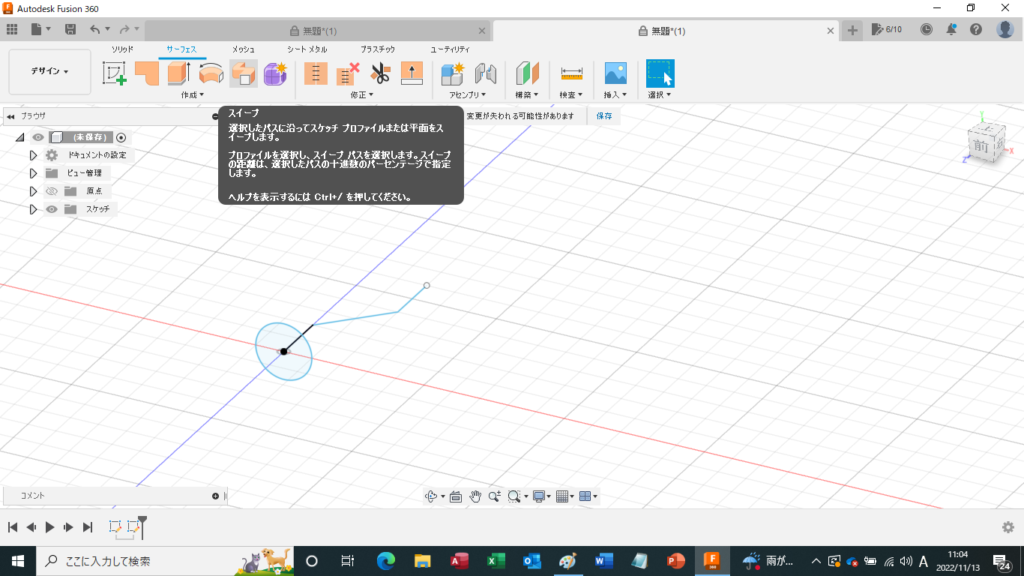Viewport: 1024px width, 576px height.
Task: Click the Redo arrow
Action: coord(124,29)
